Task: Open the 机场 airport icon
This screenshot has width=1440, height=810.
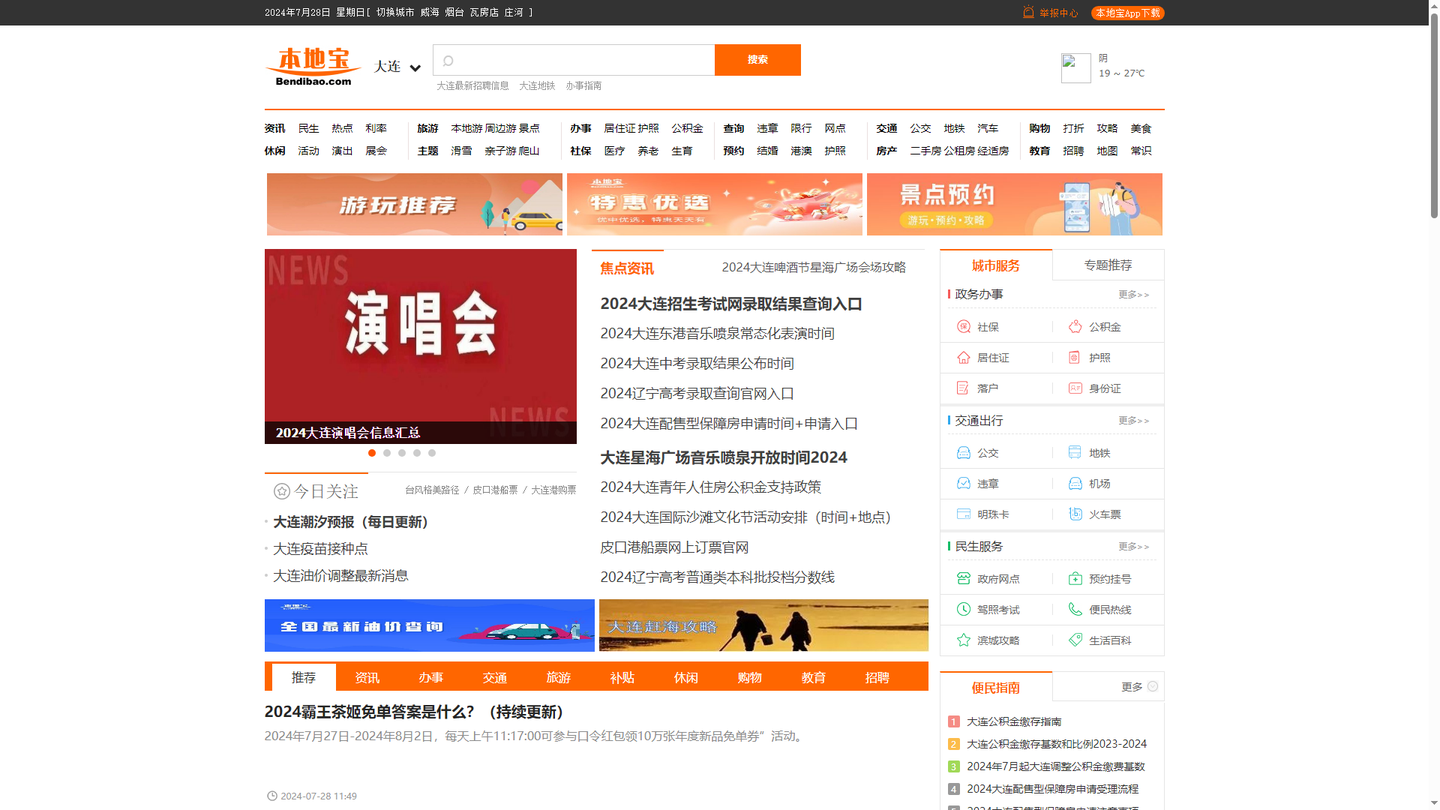Action: point(1075,483)
